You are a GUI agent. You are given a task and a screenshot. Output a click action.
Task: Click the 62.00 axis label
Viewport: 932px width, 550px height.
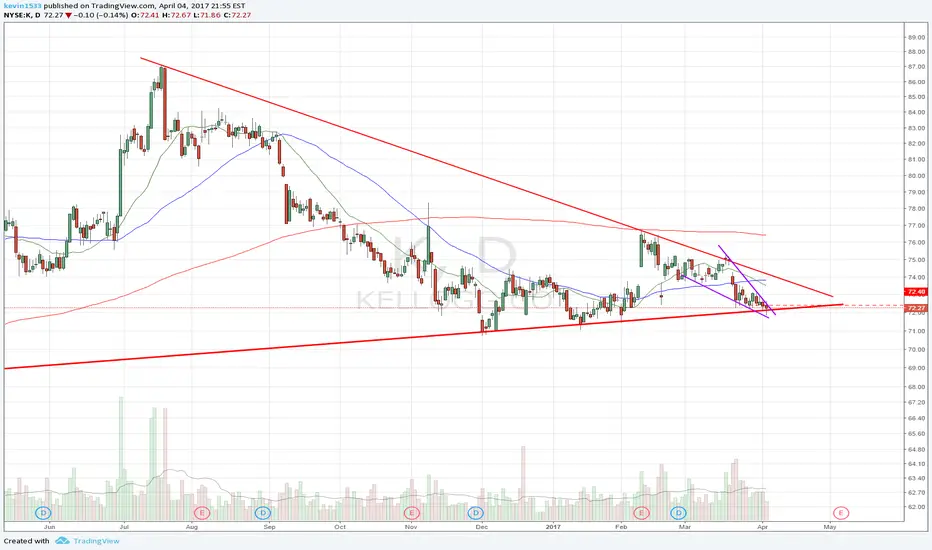(916, 507)
